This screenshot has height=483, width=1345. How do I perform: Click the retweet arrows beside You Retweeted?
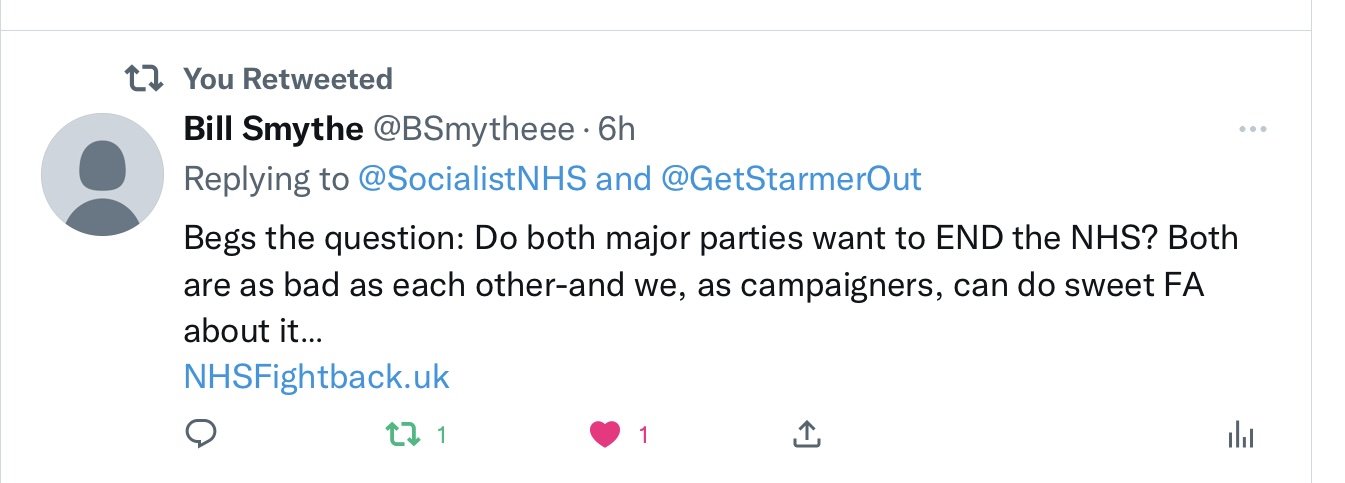point(144,79)
